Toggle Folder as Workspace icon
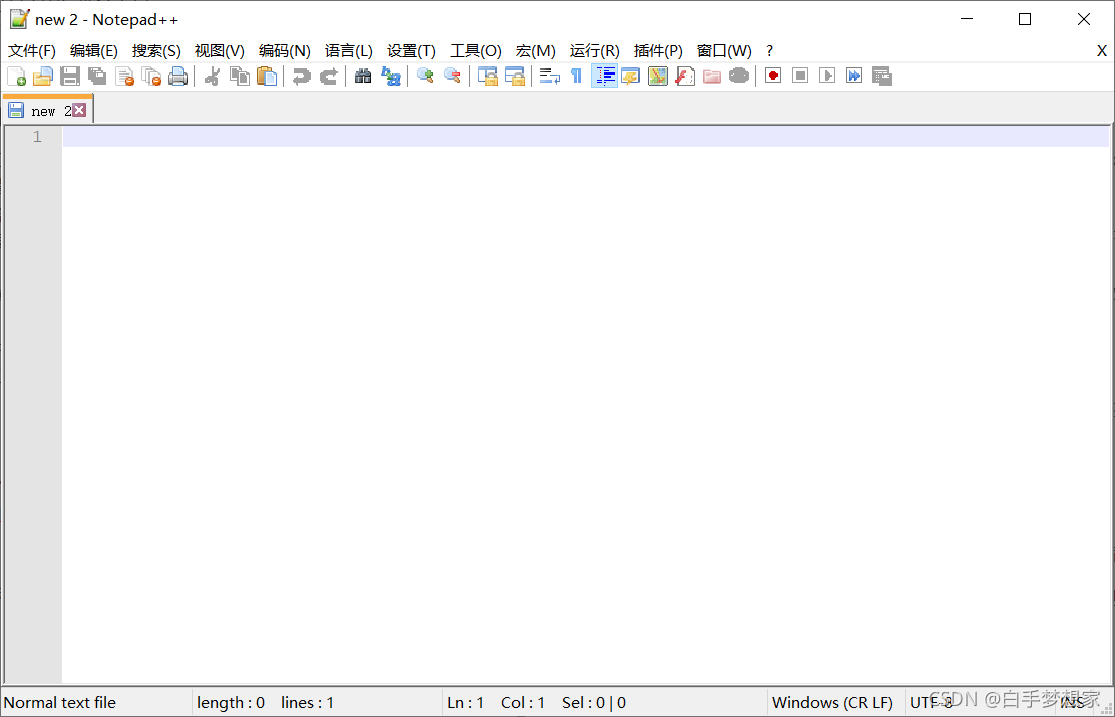This screenshot has width=1115, height=717. [712, 75]
